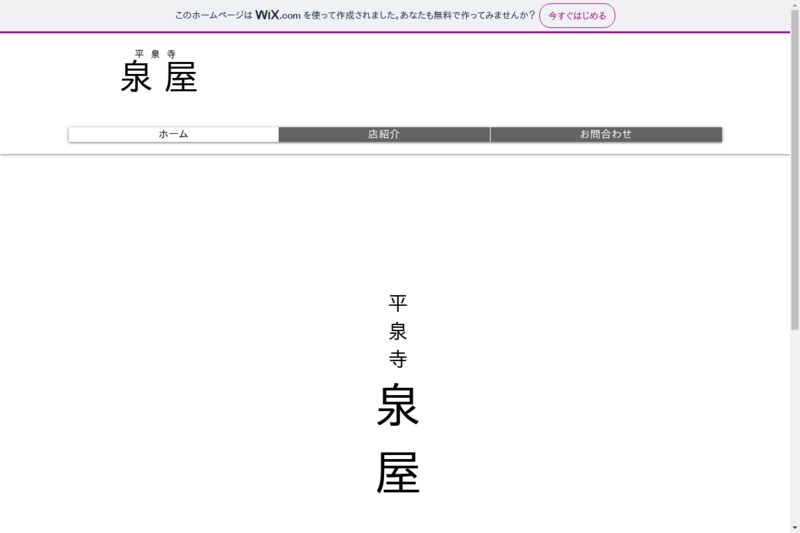
Task: Click the small centered 泉 below 平
Action: pos(398,331)
